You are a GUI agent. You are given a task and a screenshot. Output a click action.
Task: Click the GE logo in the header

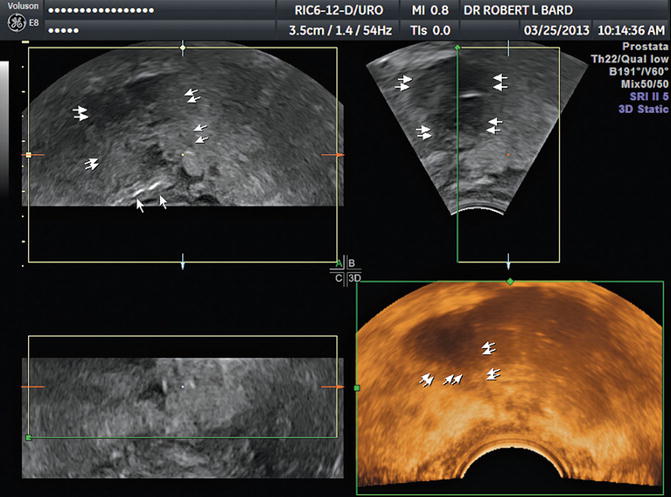tap(16, 23)
